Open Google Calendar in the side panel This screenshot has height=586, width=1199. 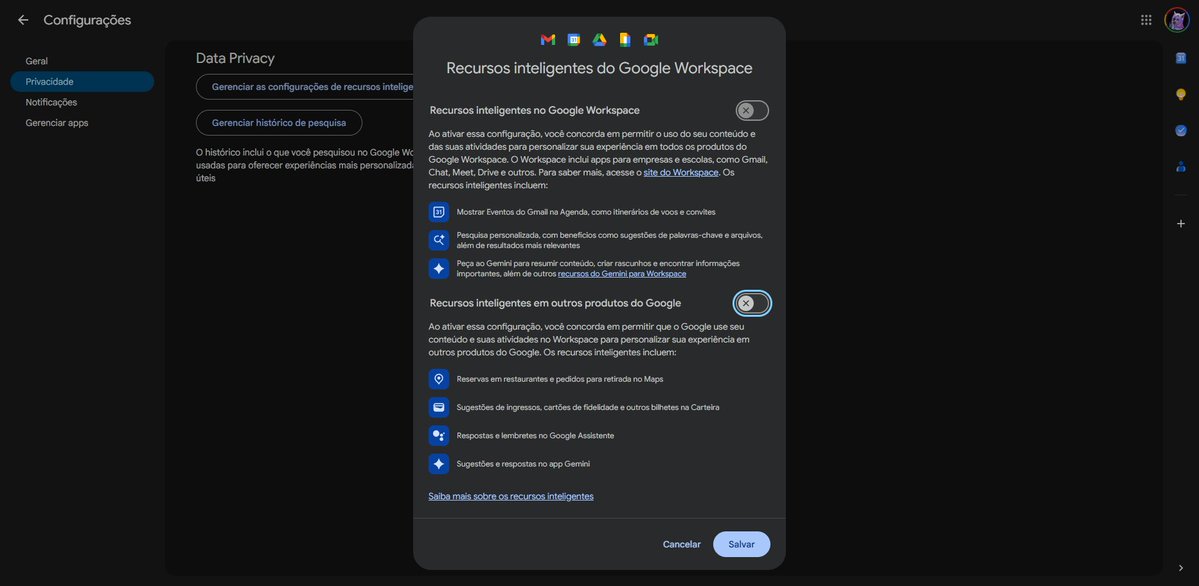point(1181,58)
